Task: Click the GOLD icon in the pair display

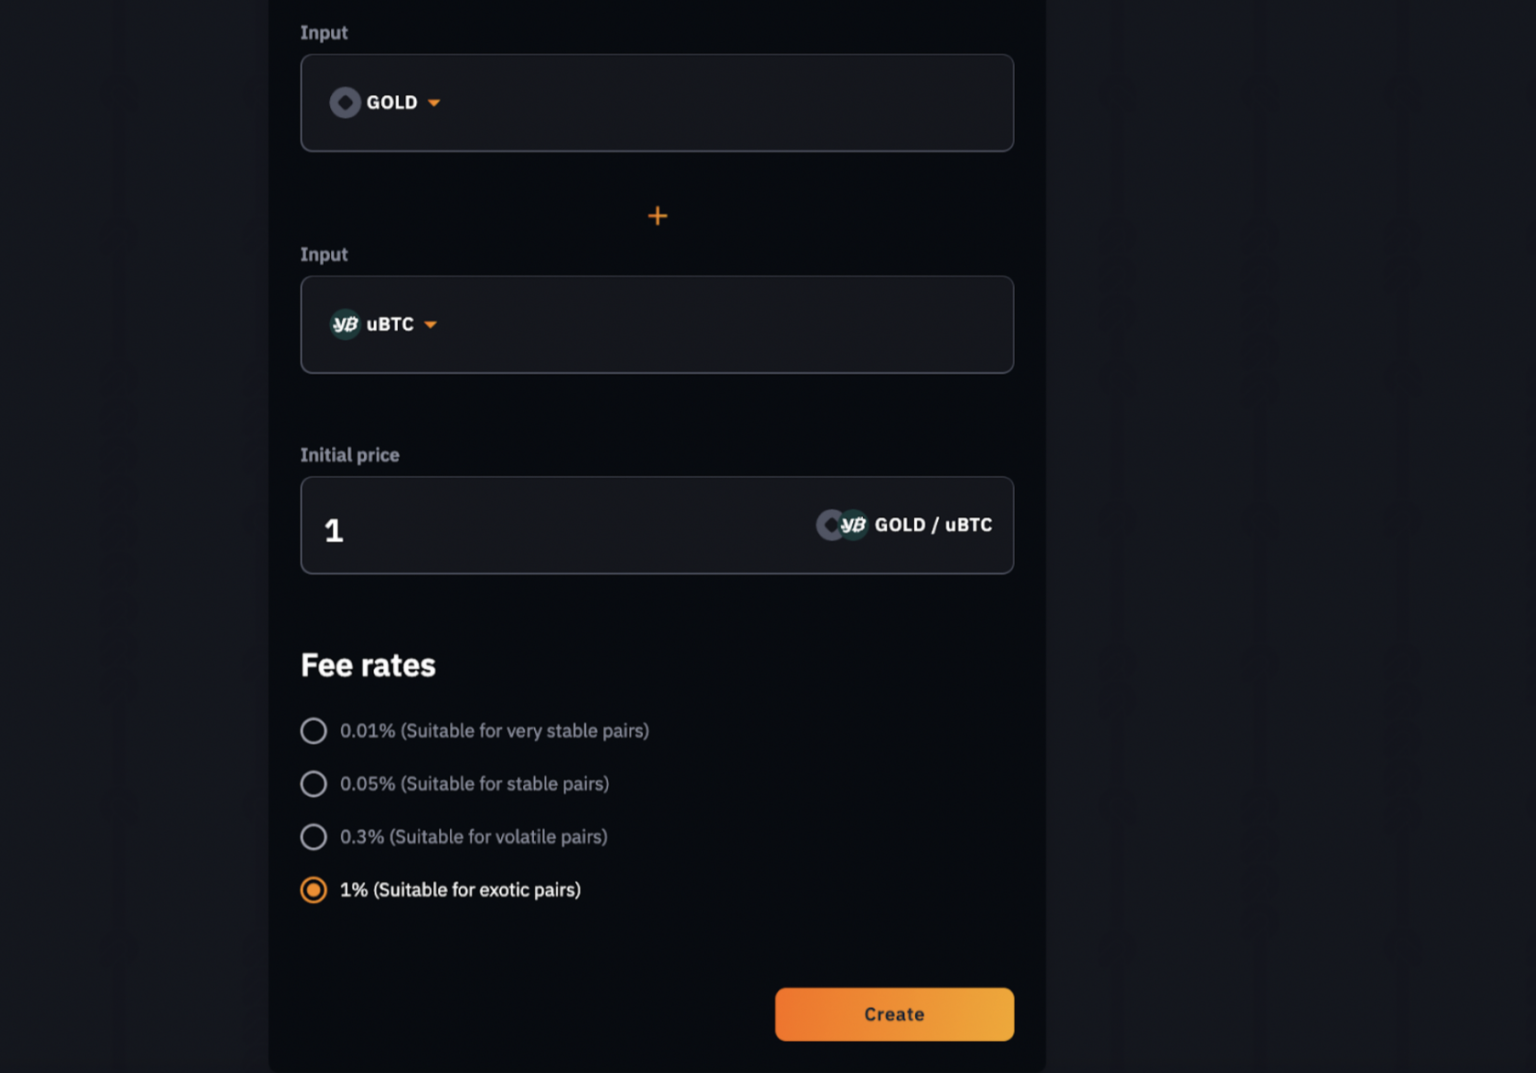Action: tap(831, 525)
